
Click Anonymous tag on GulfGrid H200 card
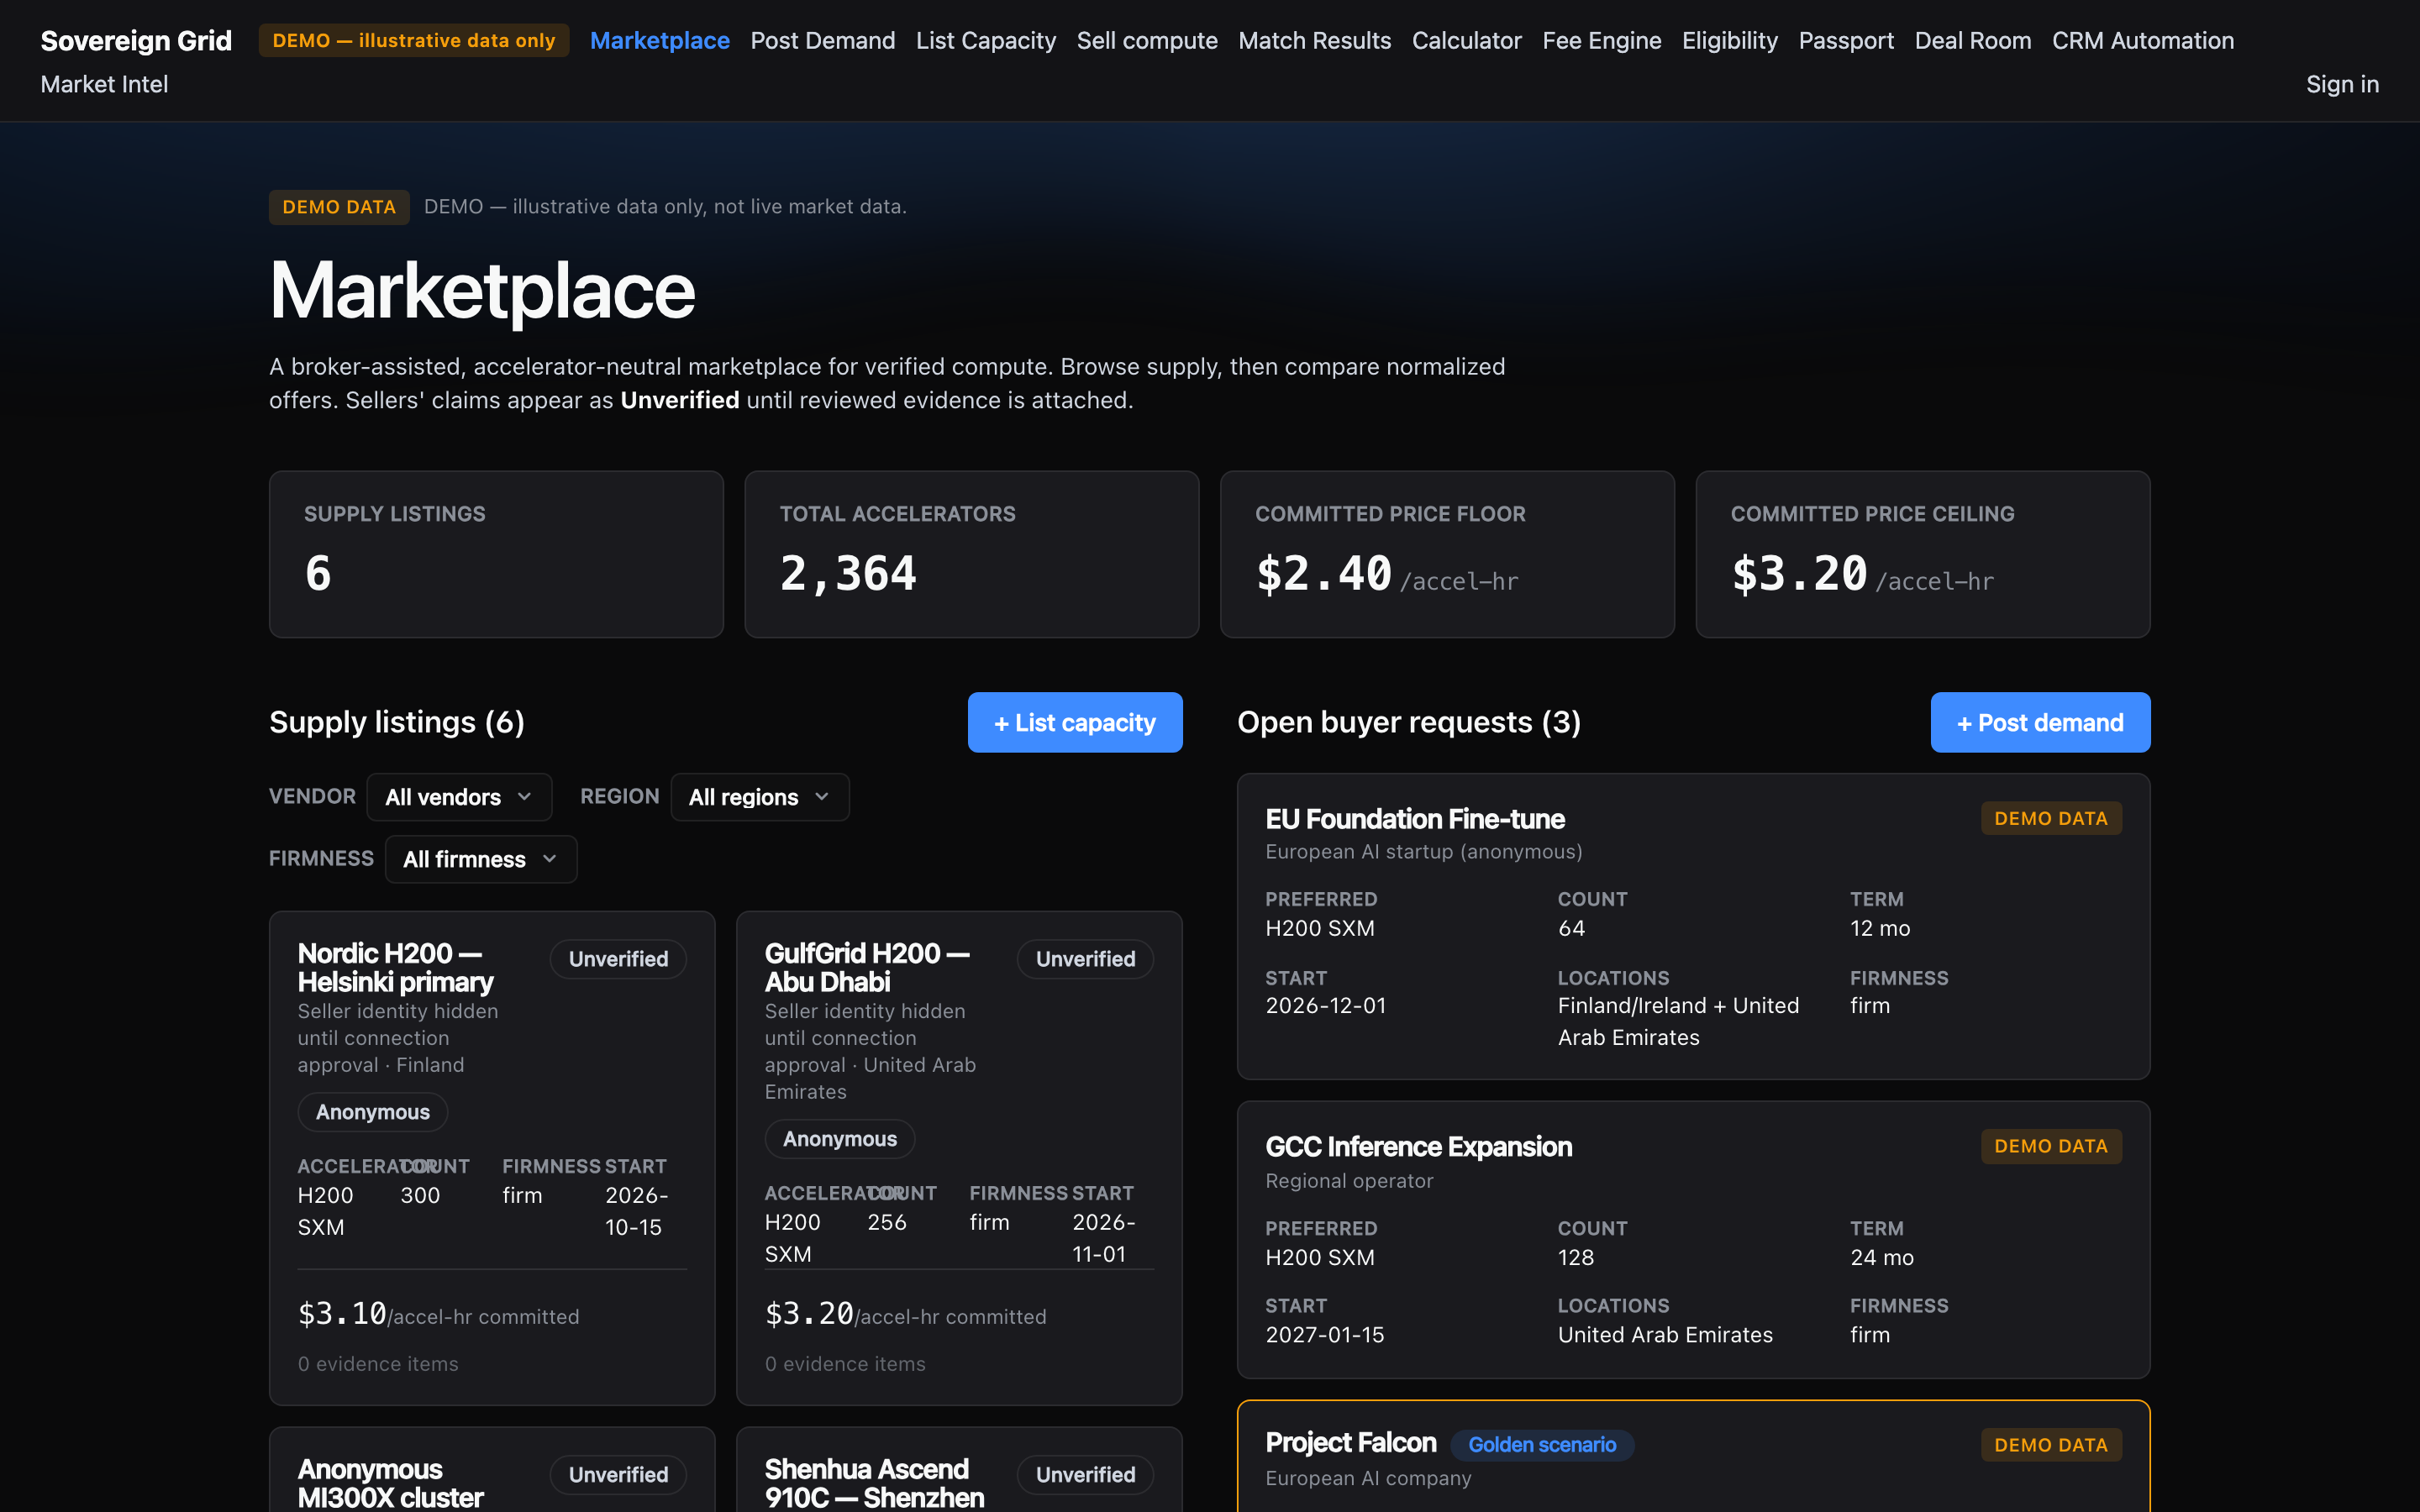840,1139
